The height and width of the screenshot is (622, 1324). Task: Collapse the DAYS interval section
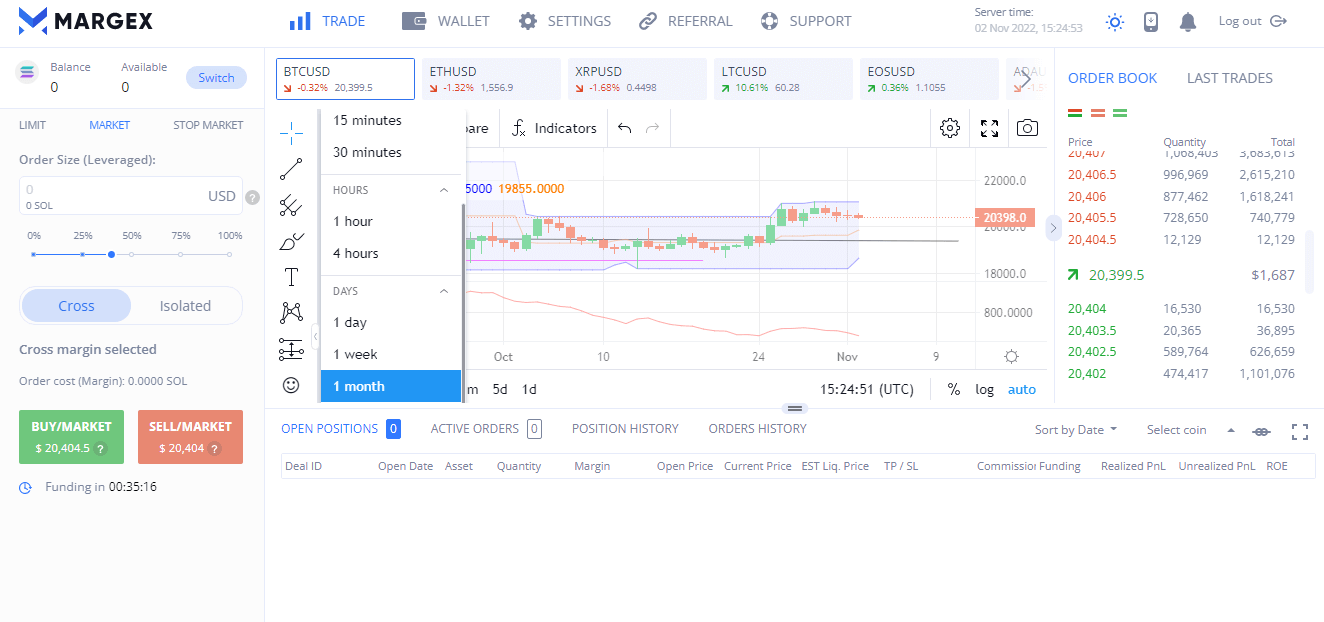(x=444, y=291)
